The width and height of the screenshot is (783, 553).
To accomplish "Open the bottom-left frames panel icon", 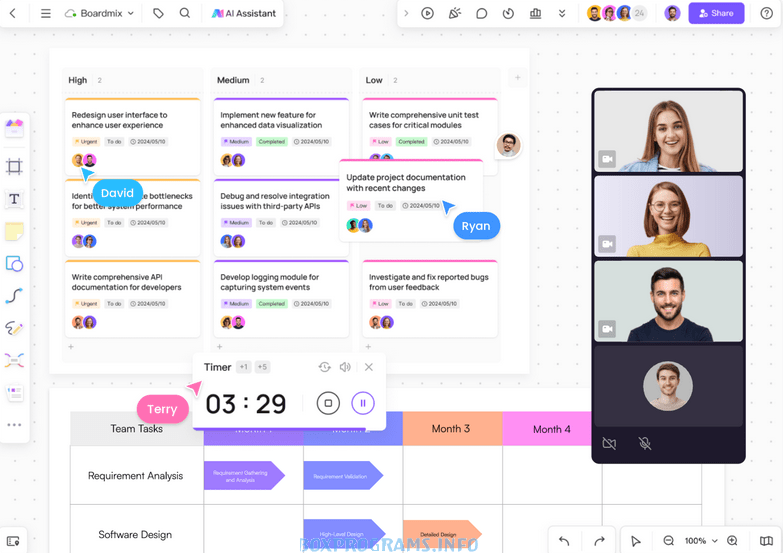I will tap(13, 541).
